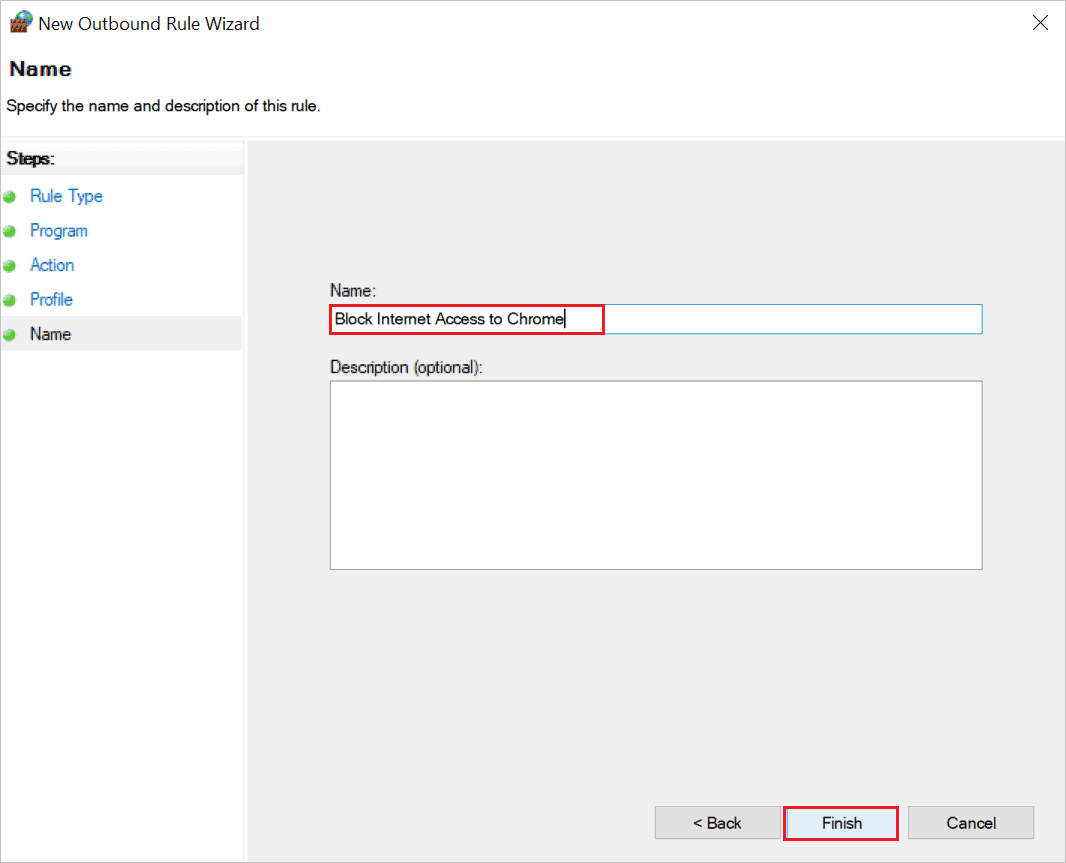Select the Name step in sidebar
Image resolution: width=1066 pixels, height=863 pixels.
pos(50,334)
